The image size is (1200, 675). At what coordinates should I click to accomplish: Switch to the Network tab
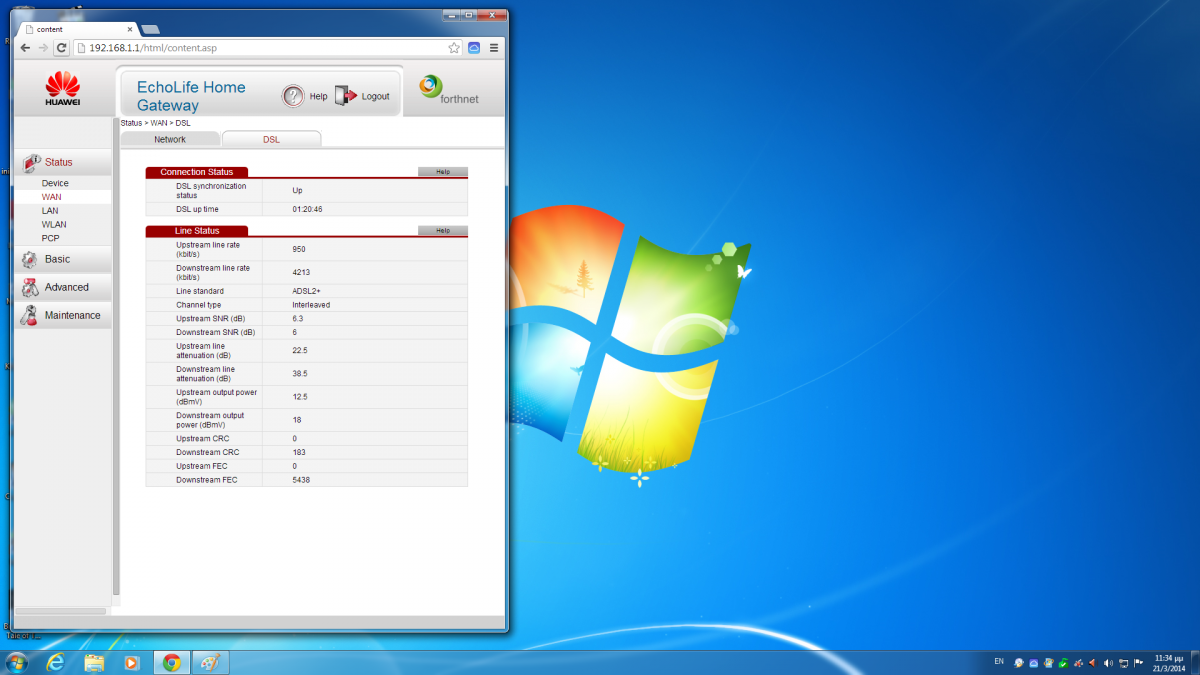170,139
